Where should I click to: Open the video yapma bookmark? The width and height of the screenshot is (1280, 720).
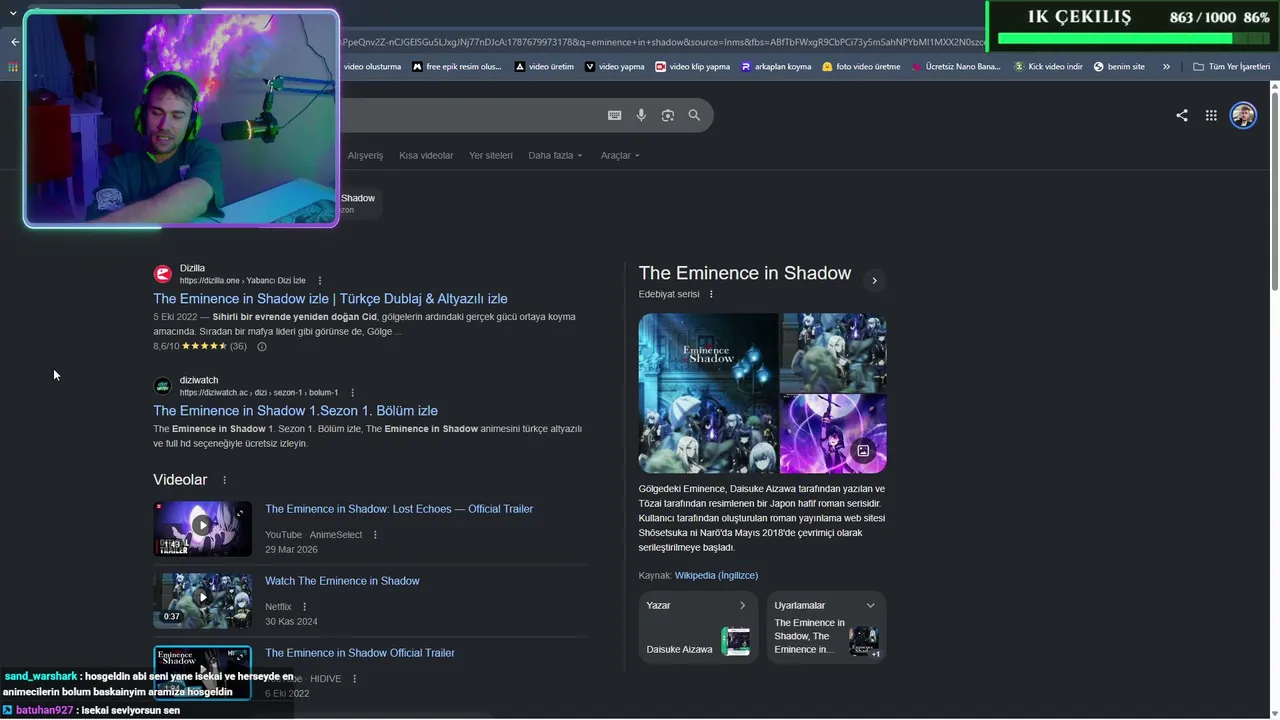pos(615,67)
